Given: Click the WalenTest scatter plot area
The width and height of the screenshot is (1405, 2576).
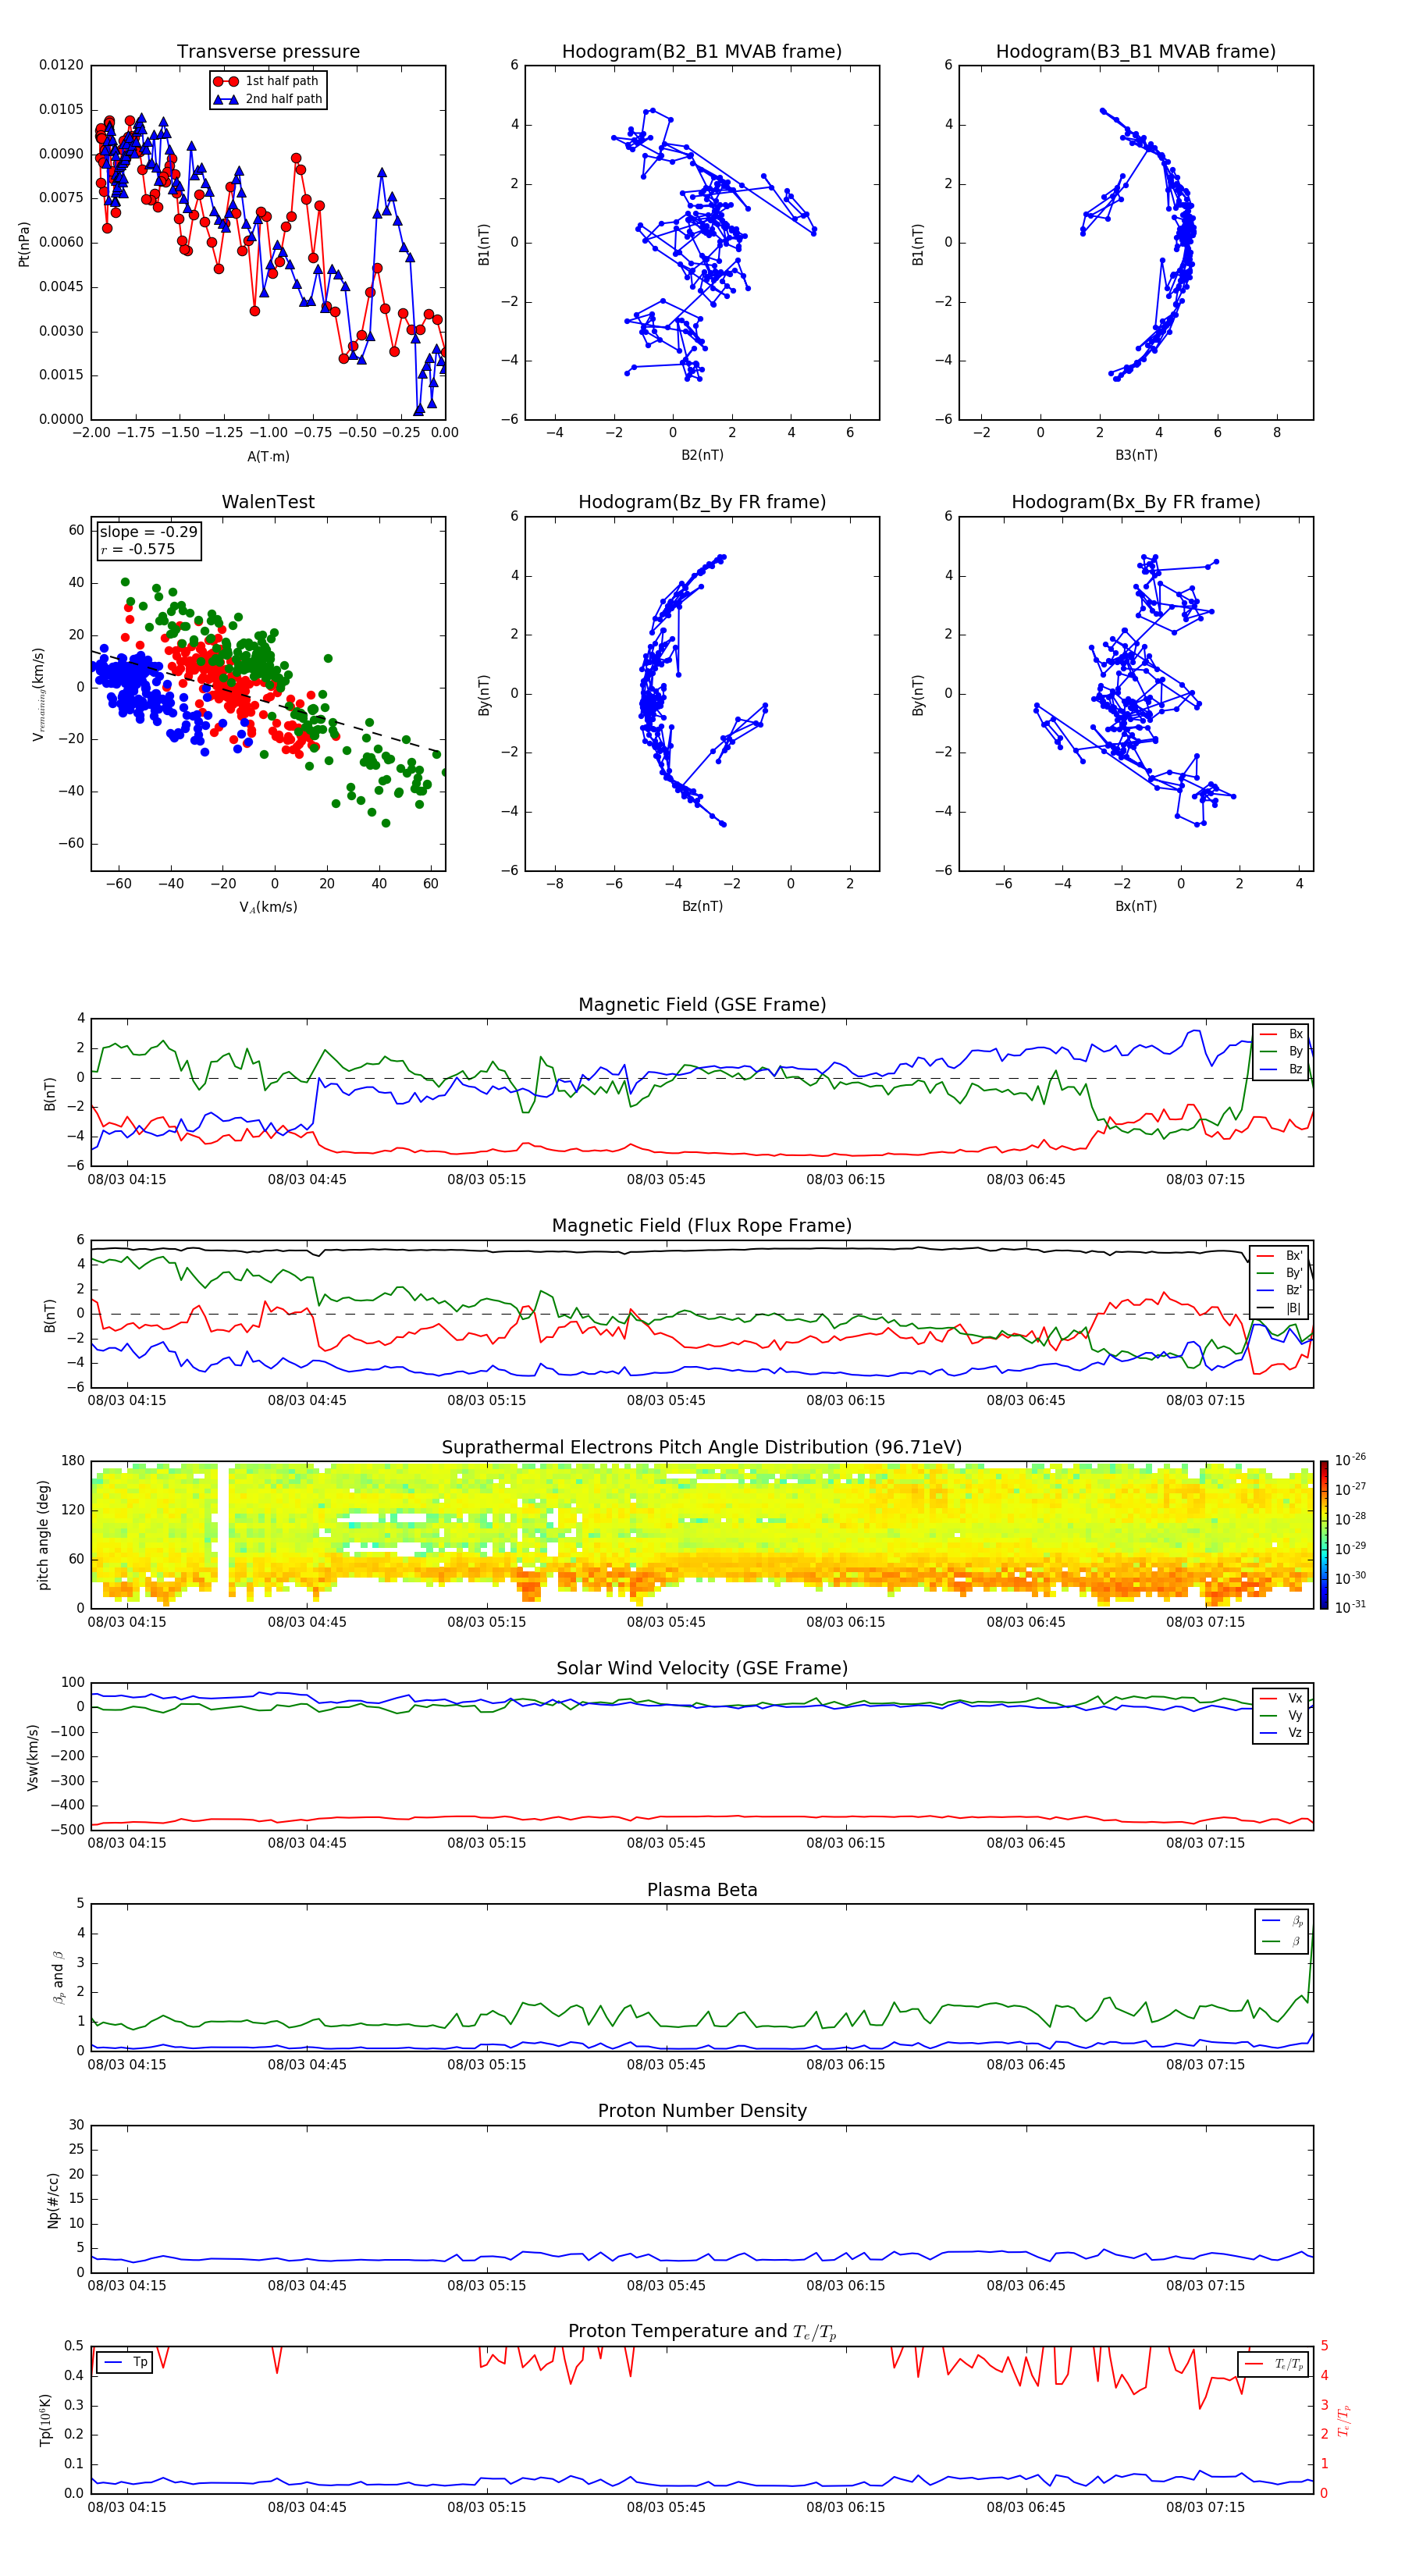Looking at the screenshot, I should pyautogui.click(x=268, y=694).
